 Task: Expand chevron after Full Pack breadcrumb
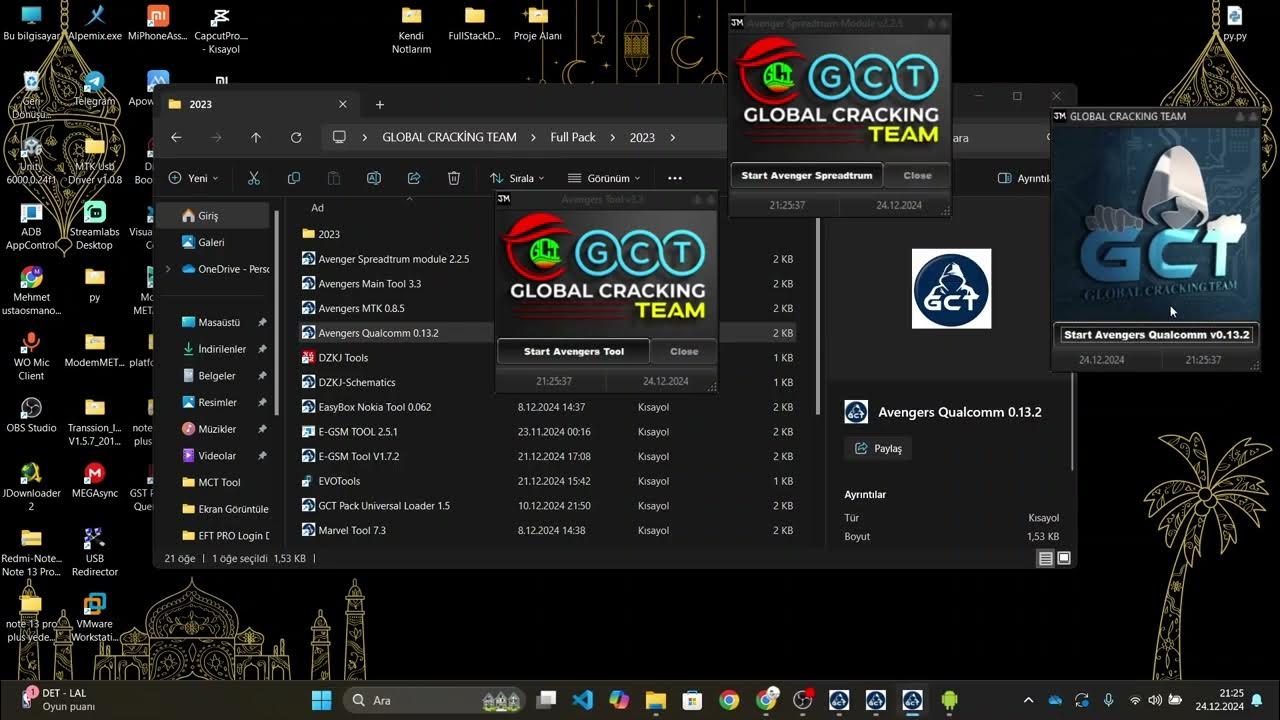pyautogui.click(x=611, y=137)
